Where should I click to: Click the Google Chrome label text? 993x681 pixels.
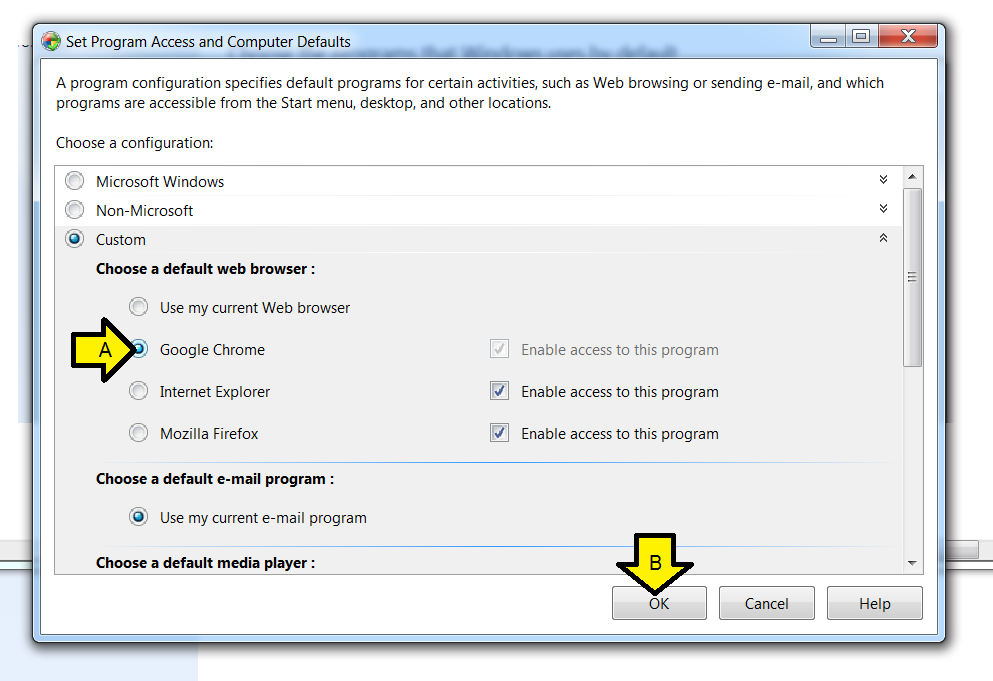(x=212, y=350)
